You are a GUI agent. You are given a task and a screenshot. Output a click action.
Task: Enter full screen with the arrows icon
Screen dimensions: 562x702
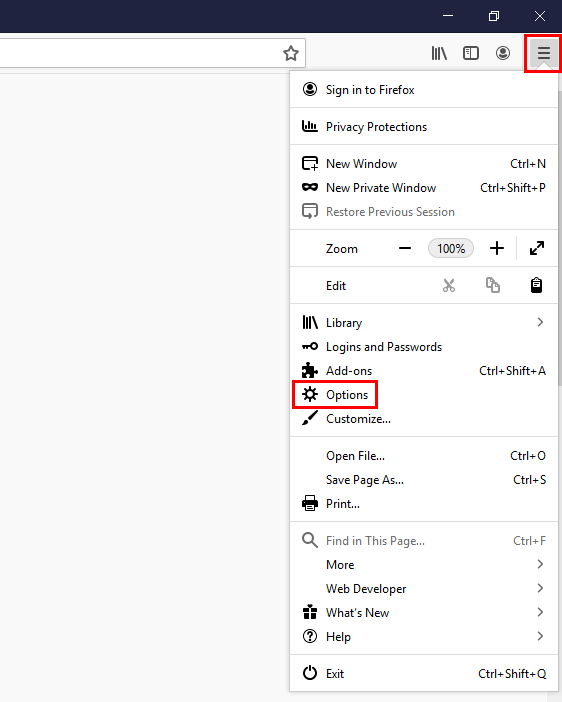click(537, 248)
